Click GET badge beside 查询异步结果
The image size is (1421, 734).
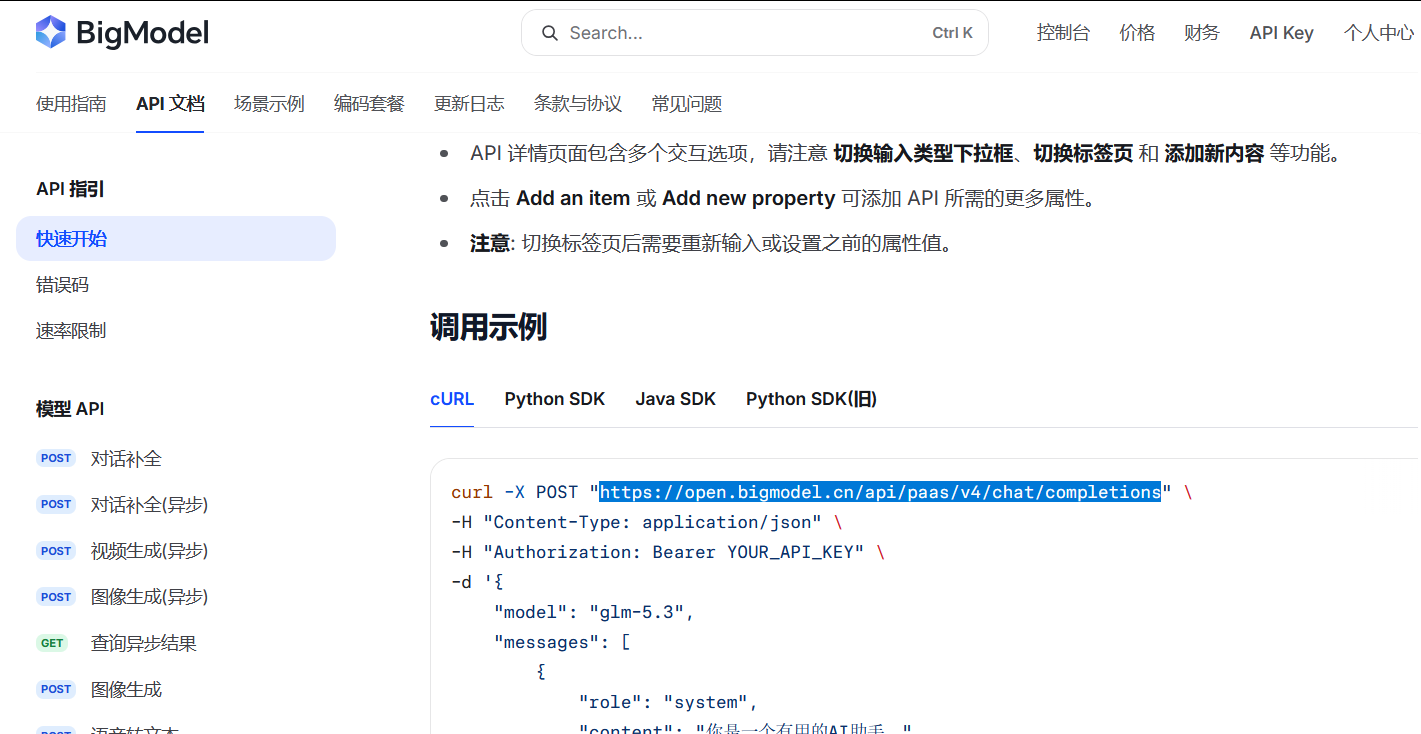[52, 643]
